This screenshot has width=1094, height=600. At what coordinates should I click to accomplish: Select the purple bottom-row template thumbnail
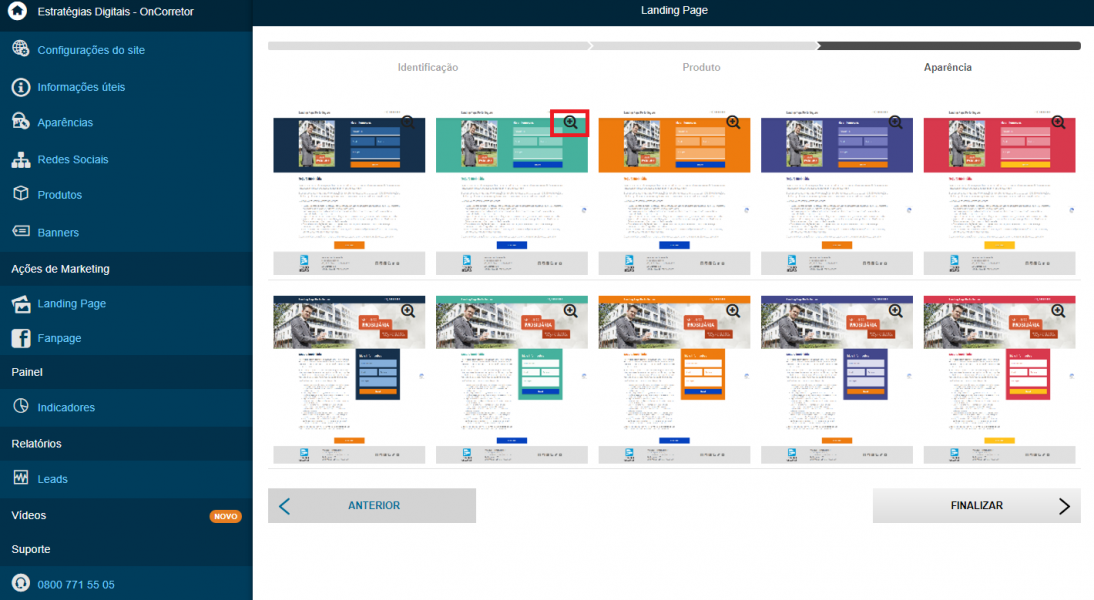[837, 380]
